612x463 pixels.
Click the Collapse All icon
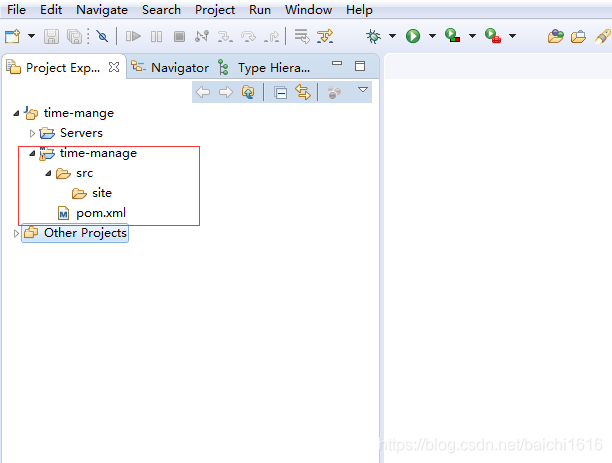tap(280, 93)
